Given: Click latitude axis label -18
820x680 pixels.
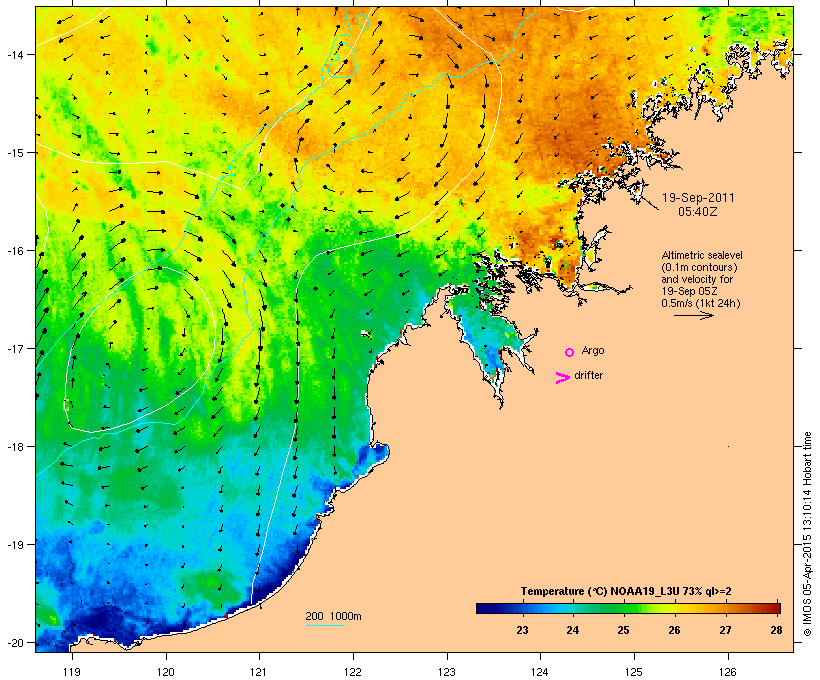Looking at the screenshot, I should click(x=15, y=447).
